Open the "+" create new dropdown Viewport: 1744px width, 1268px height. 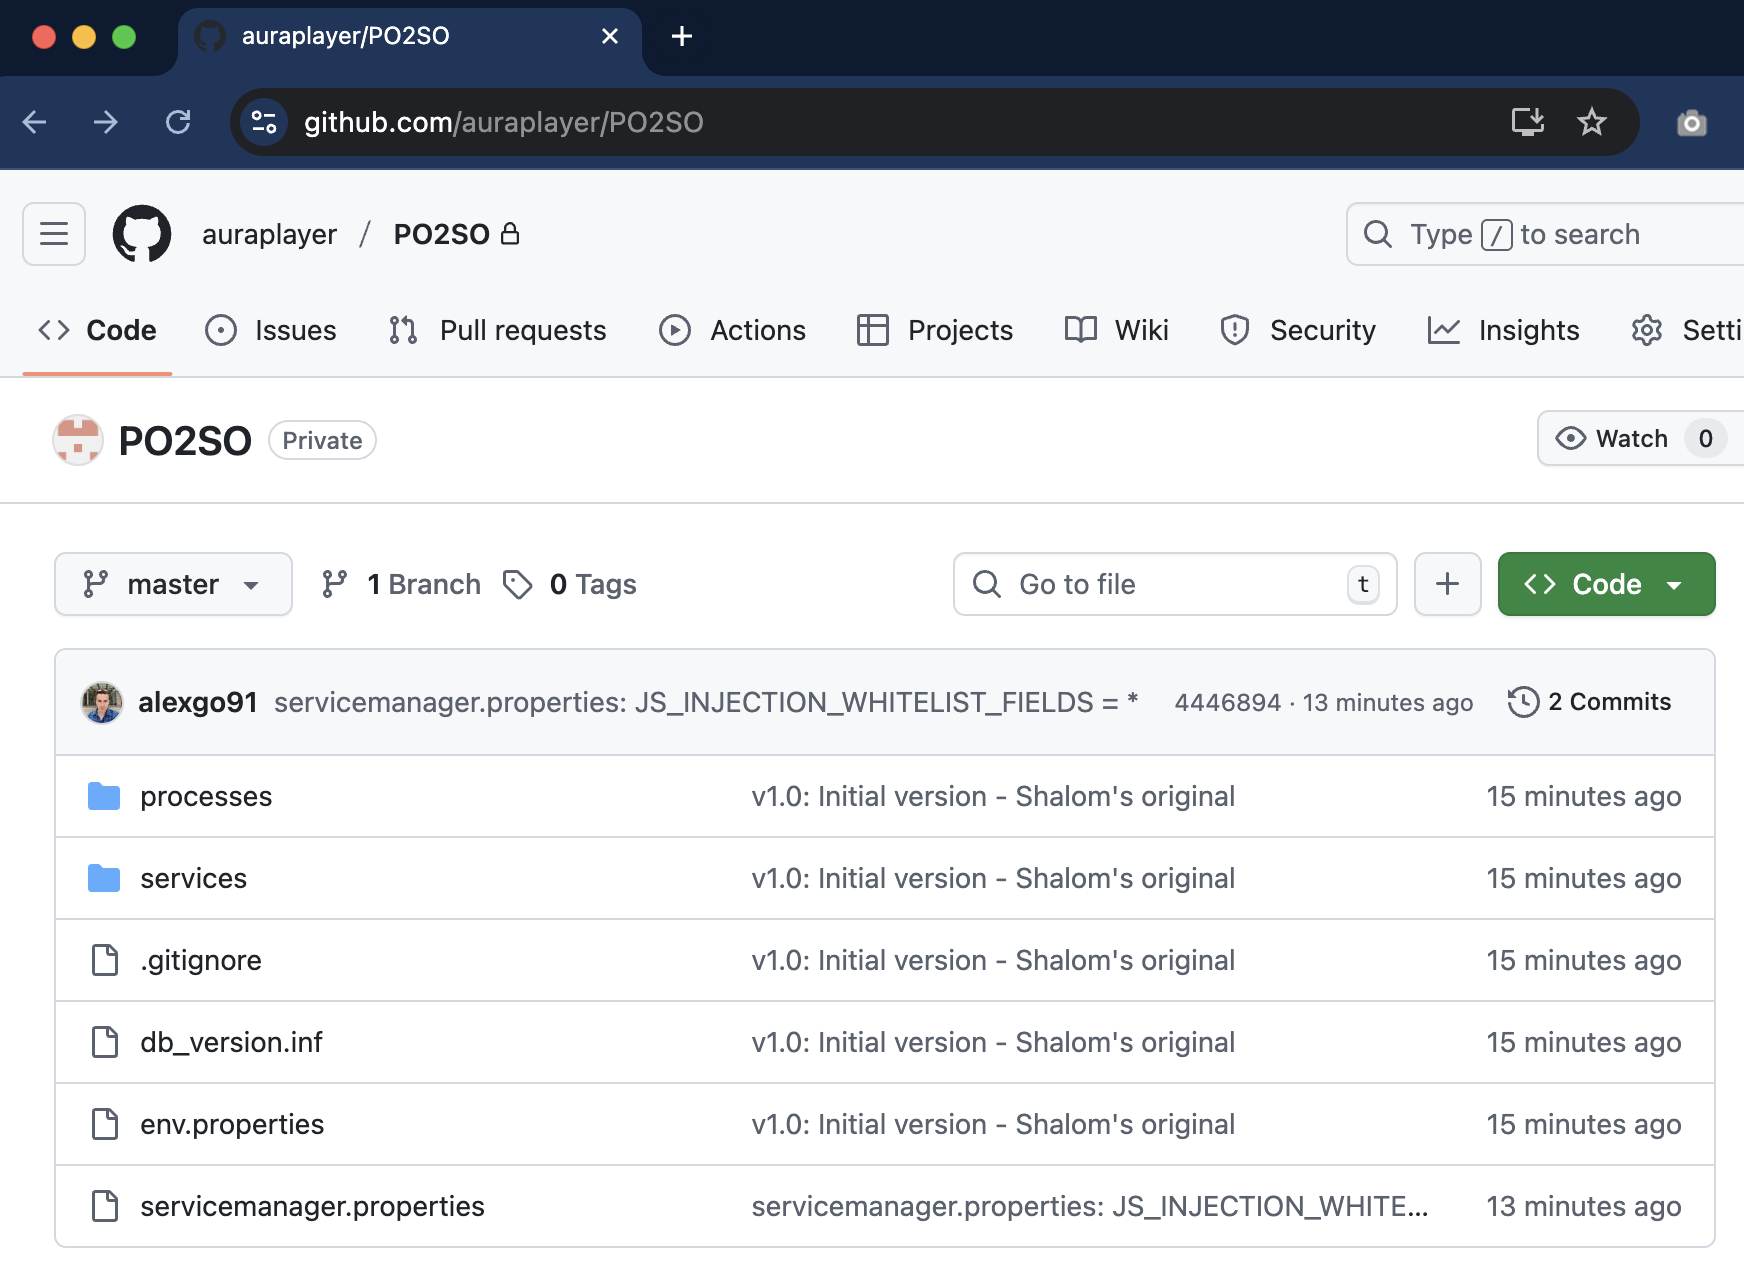point(1447,583)
